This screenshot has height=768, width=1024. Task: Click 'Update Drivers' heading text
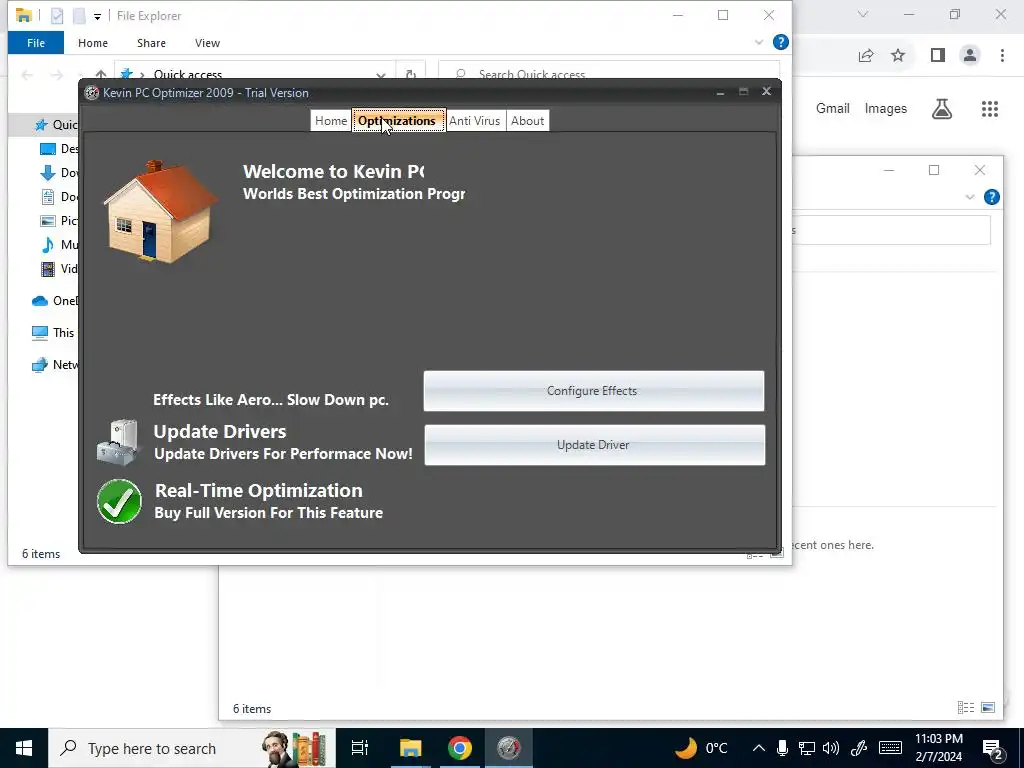coord(219,432)
